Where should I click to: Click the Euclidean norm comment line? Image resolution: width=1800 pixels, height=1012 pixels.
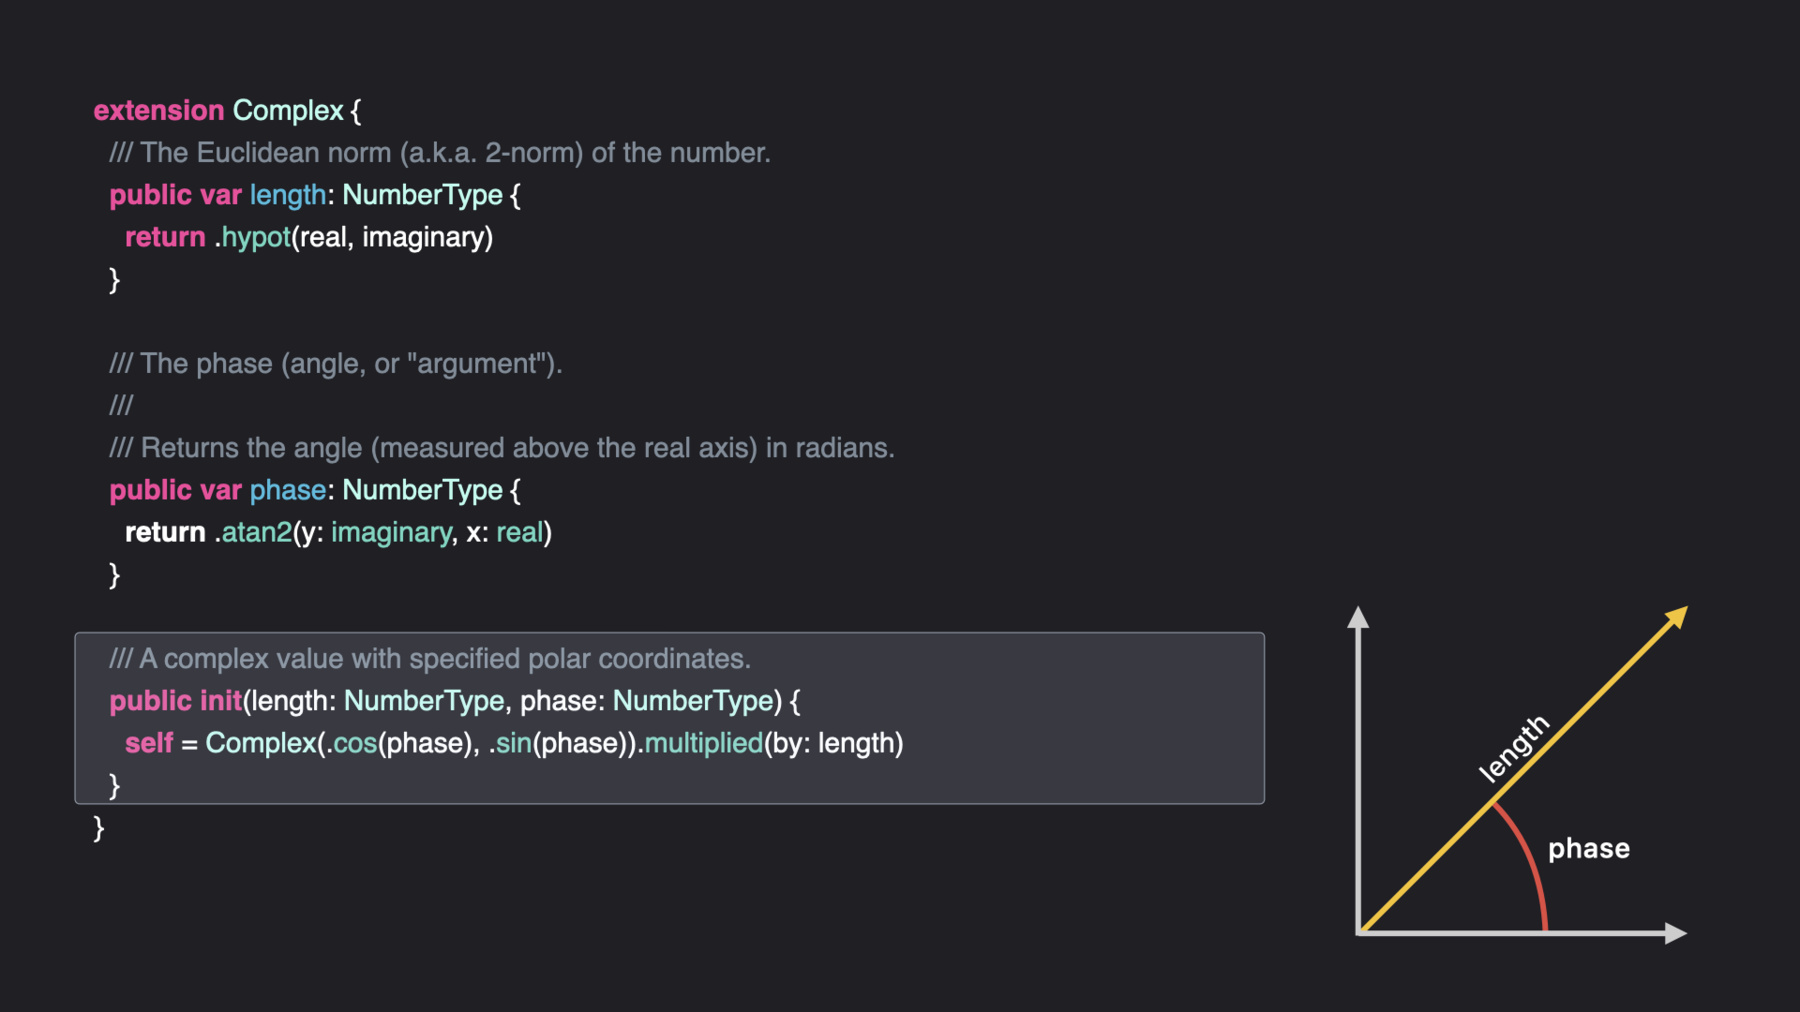coord(440,153)
